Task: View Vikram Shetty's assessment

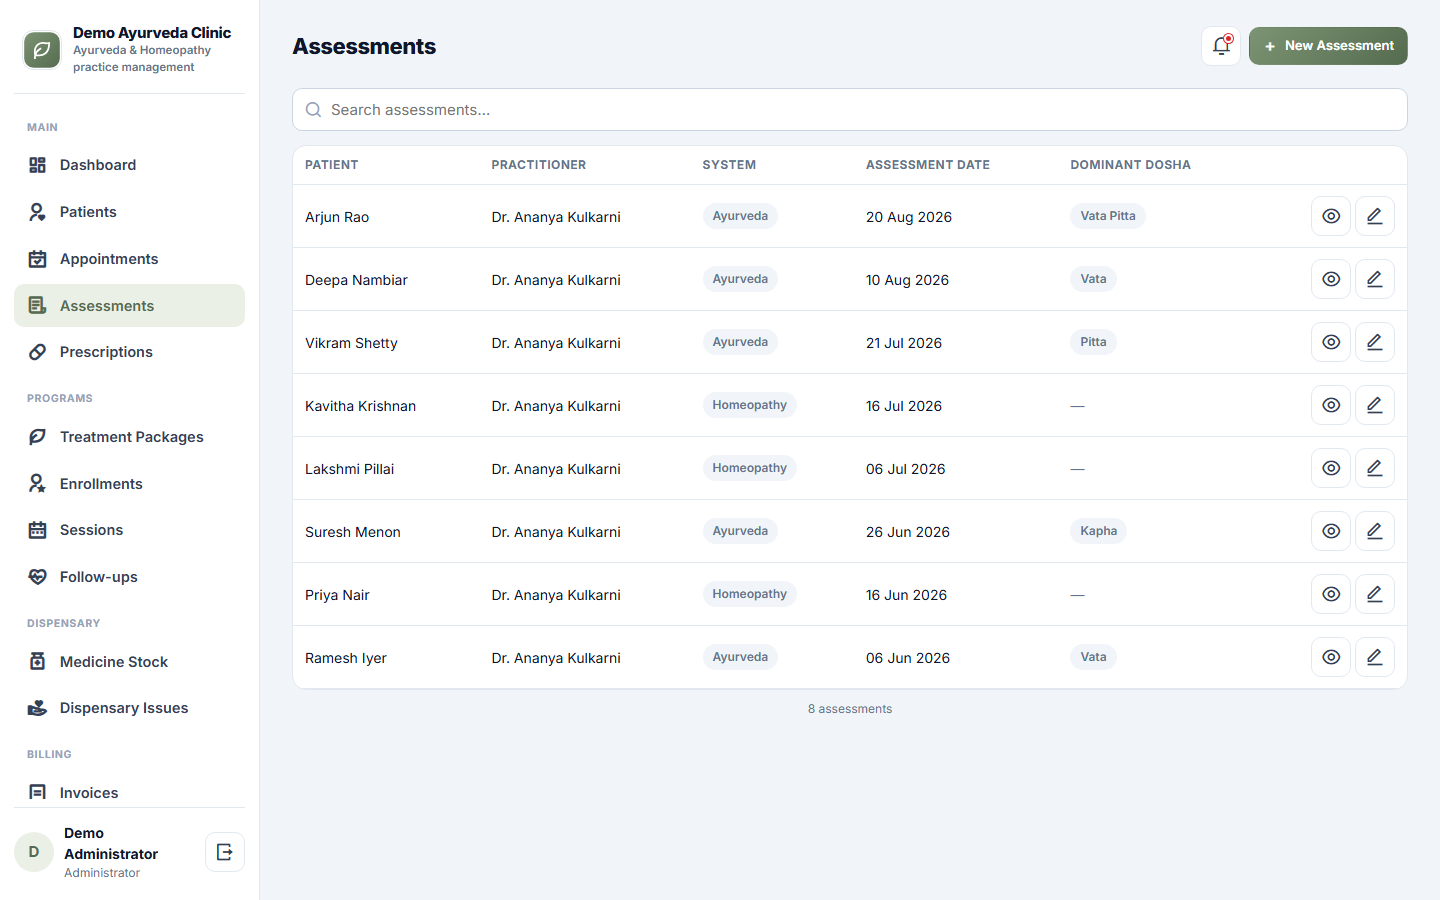Action: coord(1331,342)
